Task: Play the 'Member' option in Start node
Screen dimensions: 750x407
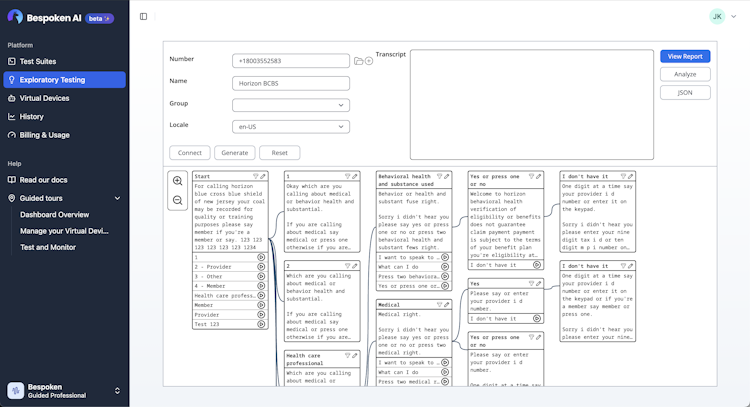Action: click(x=261, y=305)
